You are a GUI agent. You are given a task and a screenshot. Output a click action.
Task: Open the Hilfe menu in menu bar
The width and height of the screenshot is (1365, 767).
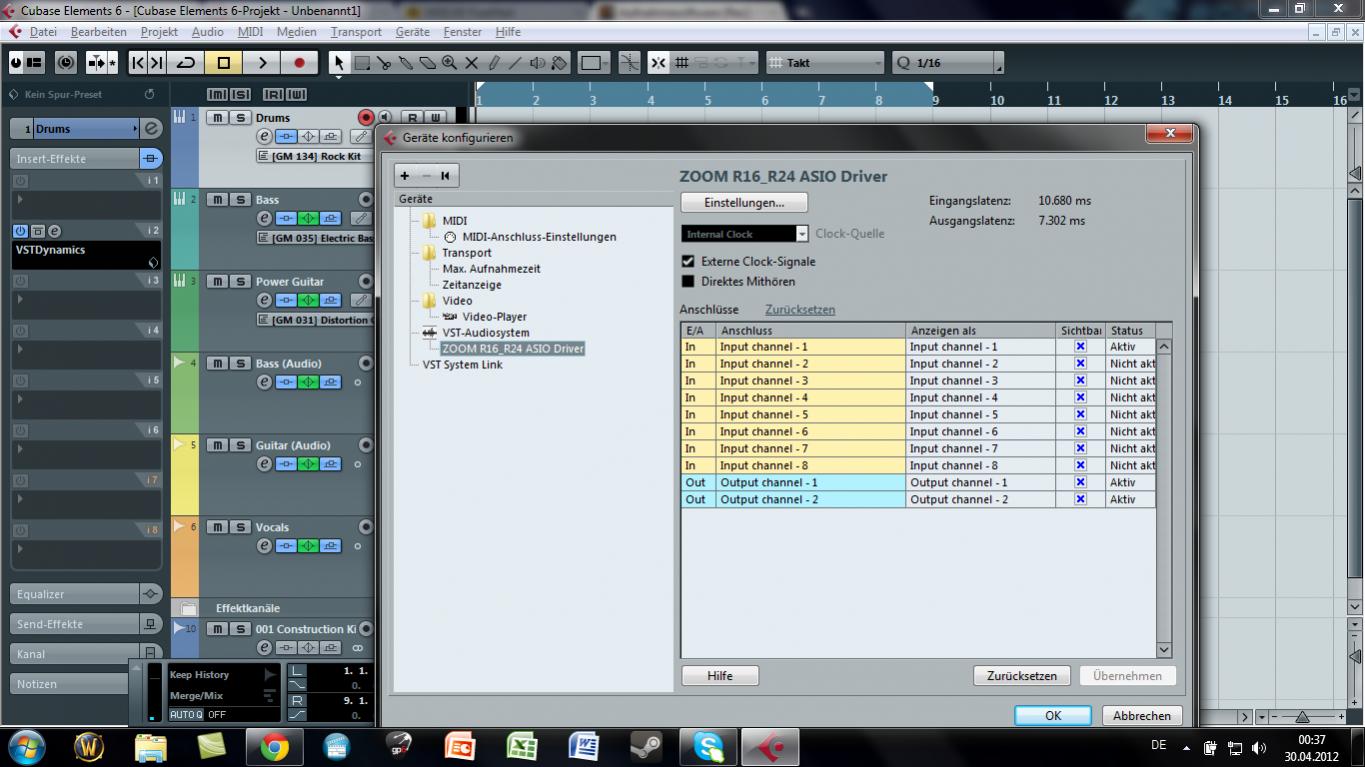(x=508, y=32)
